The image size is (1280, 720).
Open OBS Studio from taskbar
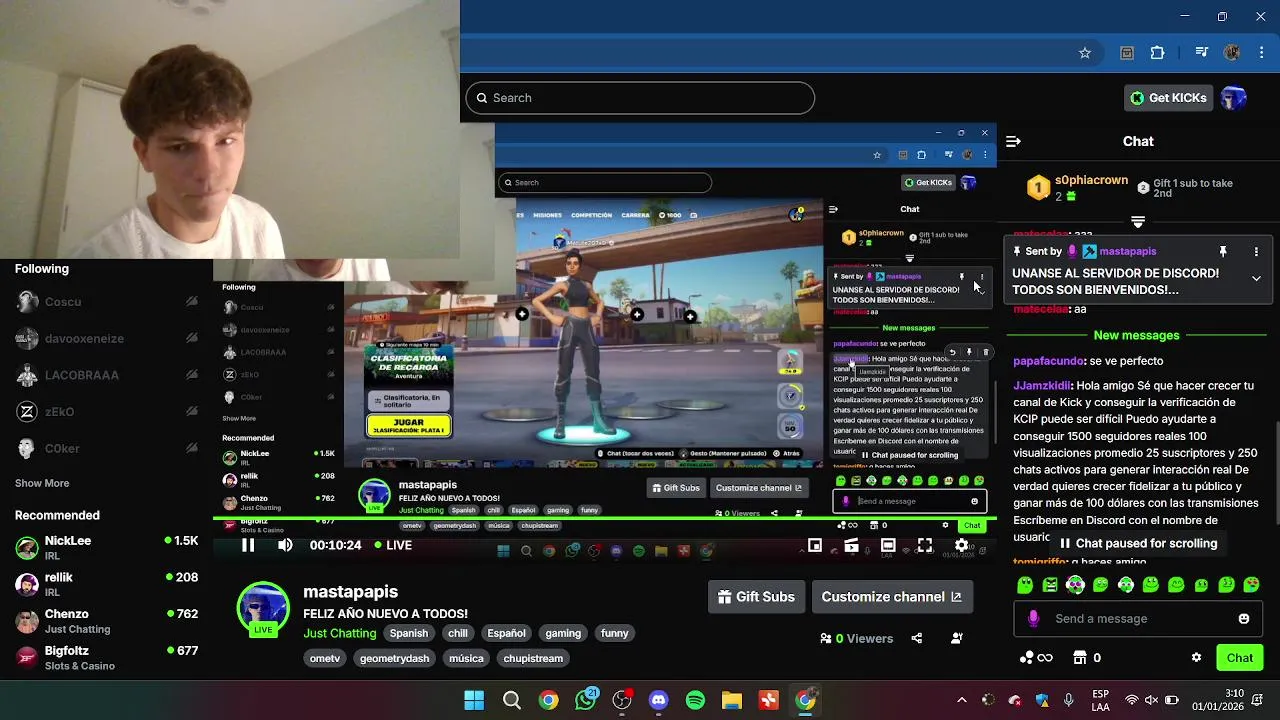622,700
